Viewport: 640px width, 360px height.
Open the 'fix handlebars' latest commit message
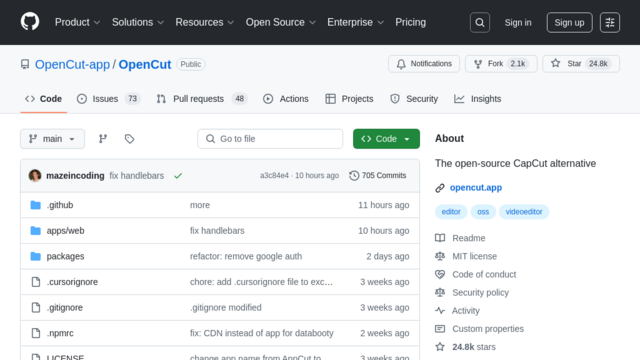(137, 176)
